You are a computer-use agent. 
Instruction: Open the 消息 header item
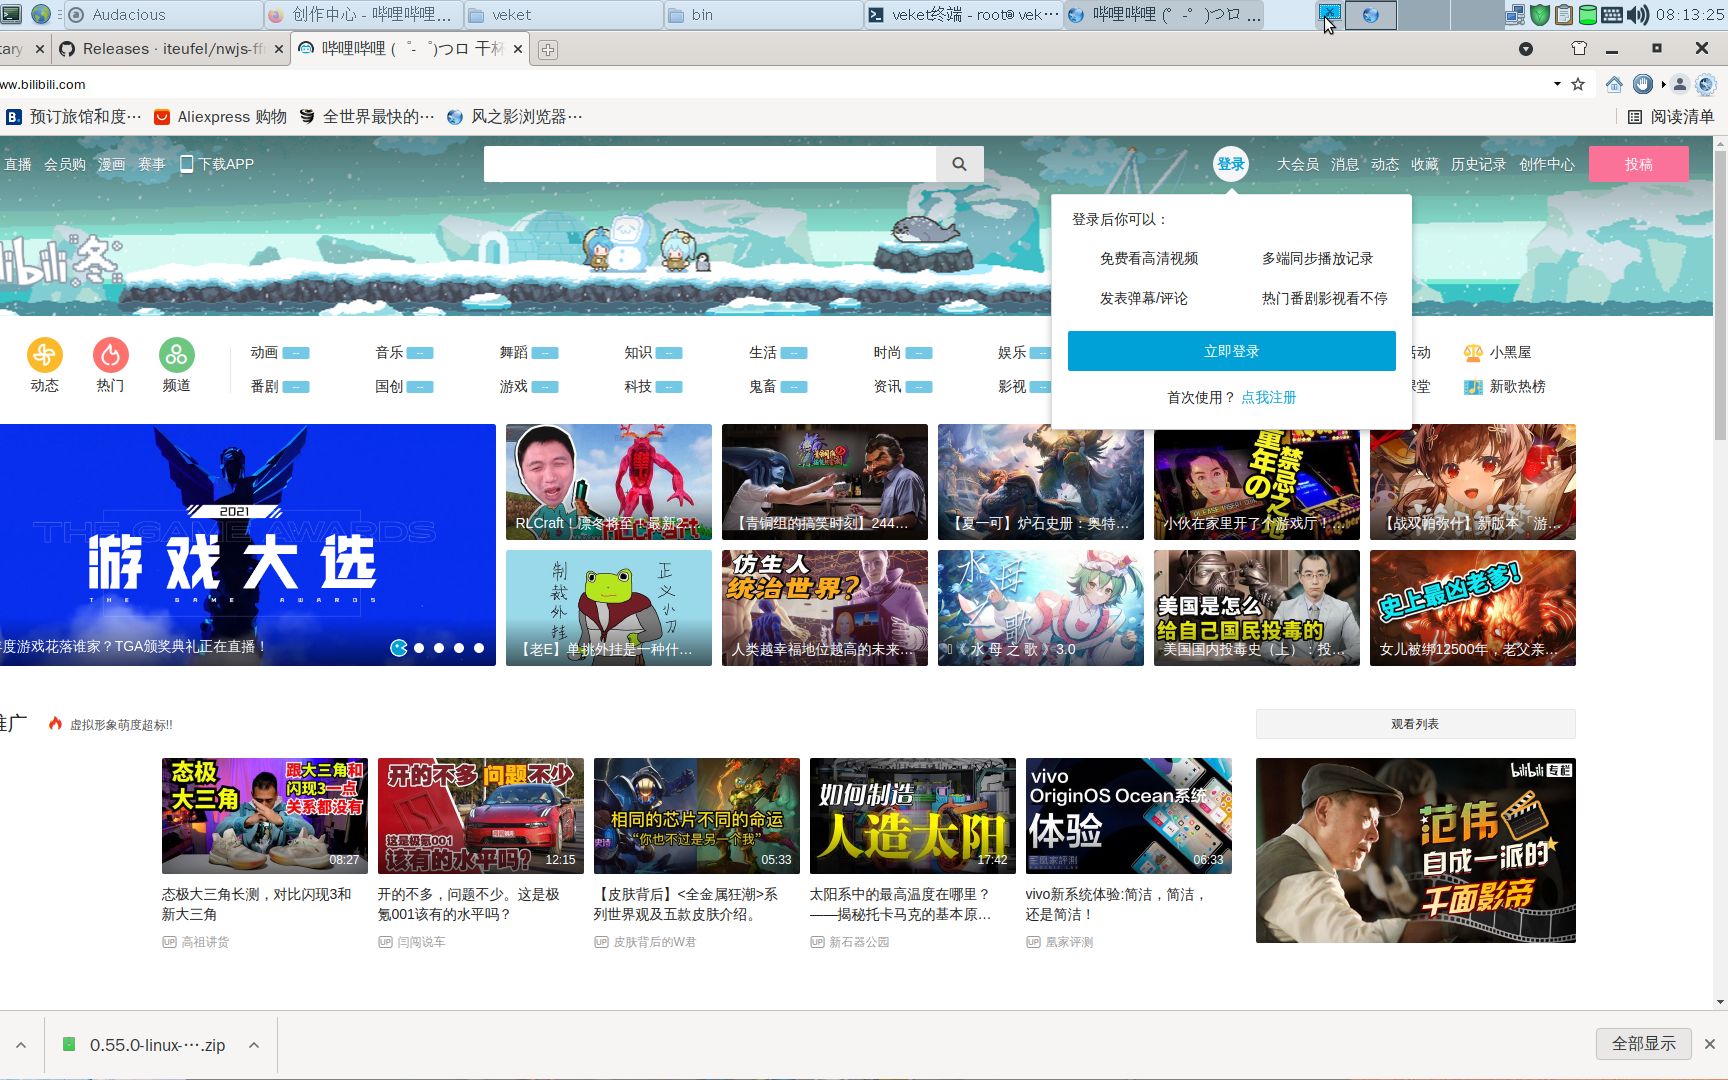pos(1345,164)
